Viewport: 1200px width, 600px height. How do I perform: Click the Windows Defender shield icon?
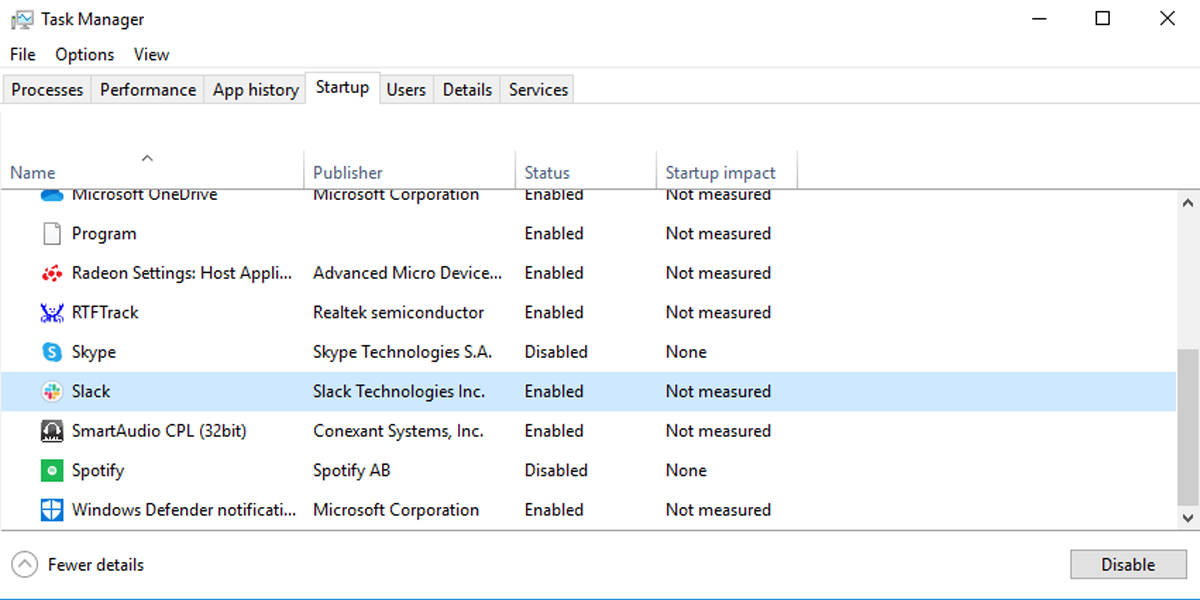[x=52, y=510]
